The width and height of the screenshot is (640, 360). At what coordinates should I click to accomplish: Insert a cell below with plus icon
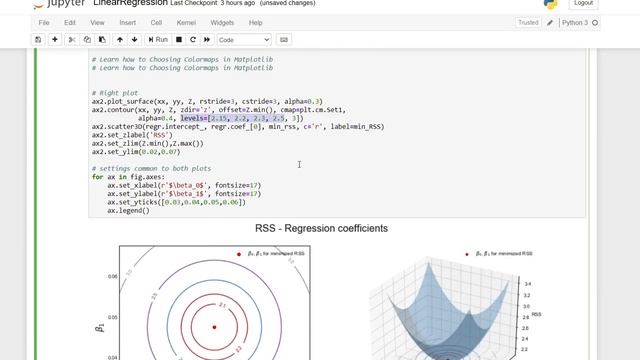tap(55, 40)
